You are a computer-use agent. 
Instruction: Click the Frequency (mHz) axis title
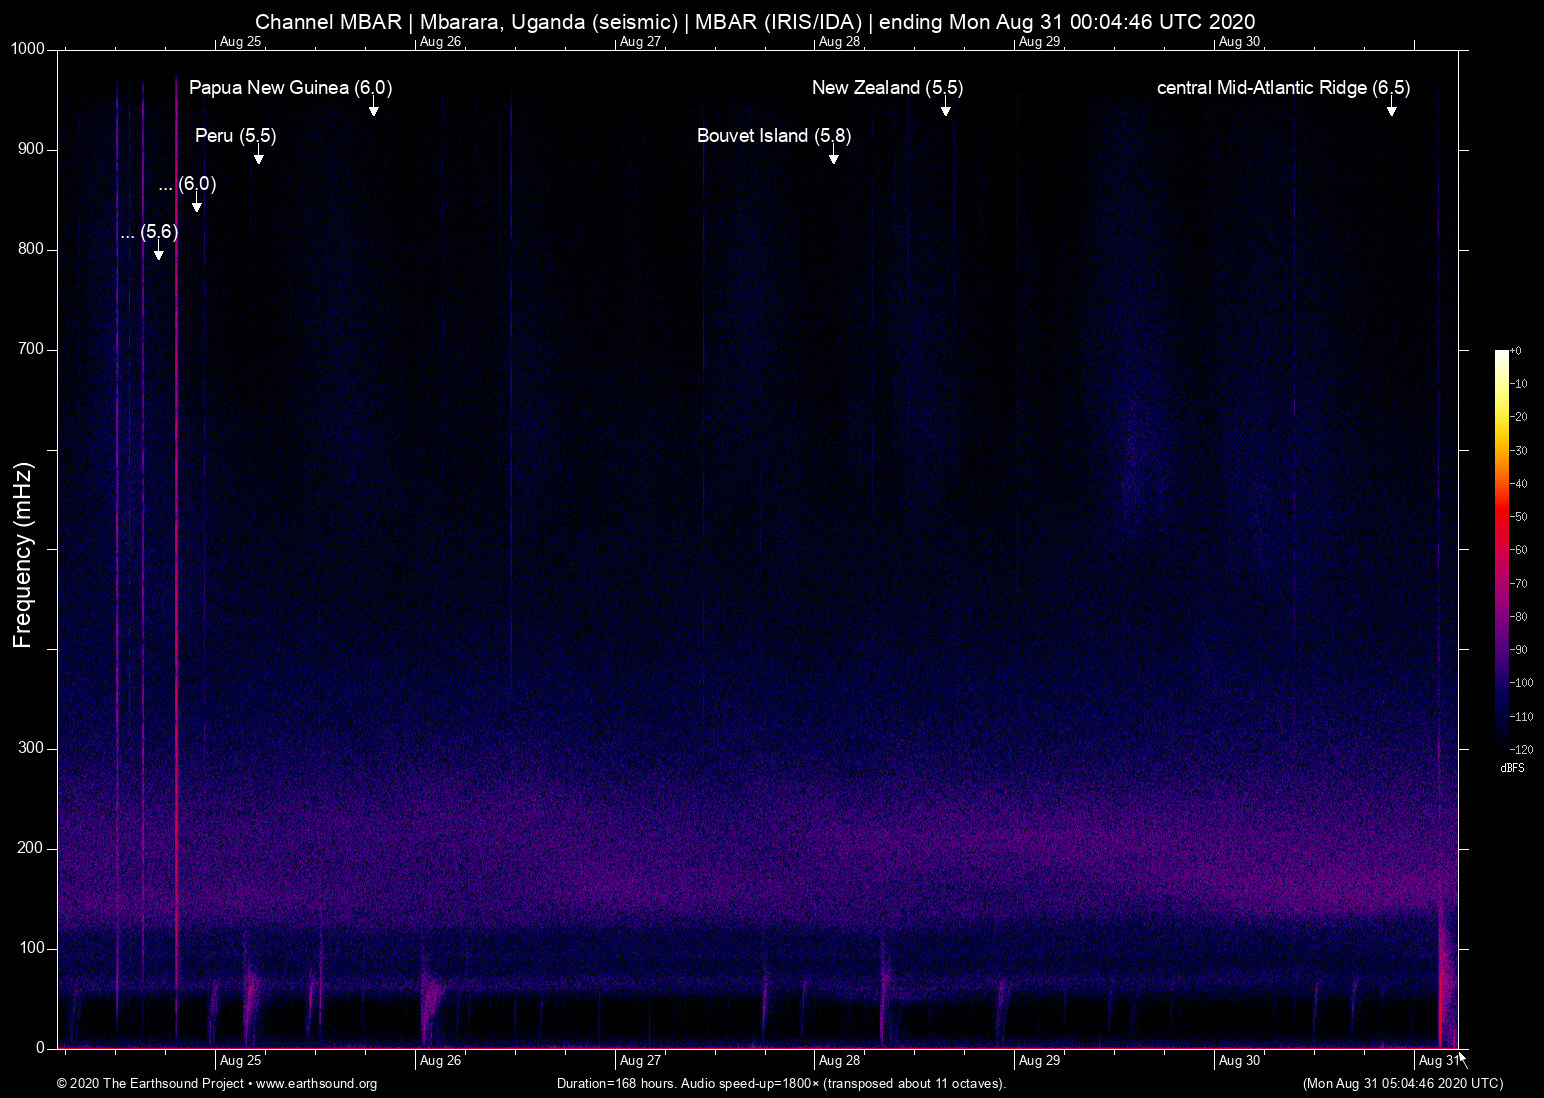coord(23,555)
